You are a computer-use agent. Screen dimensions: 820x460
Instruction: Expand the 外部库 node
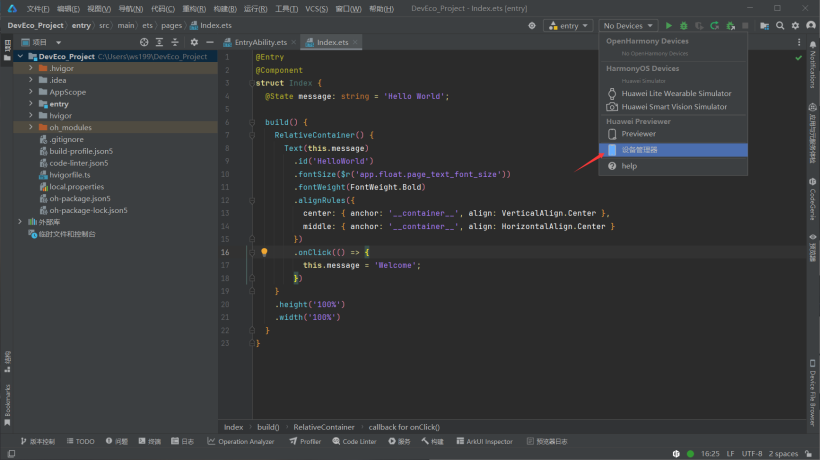20,222
